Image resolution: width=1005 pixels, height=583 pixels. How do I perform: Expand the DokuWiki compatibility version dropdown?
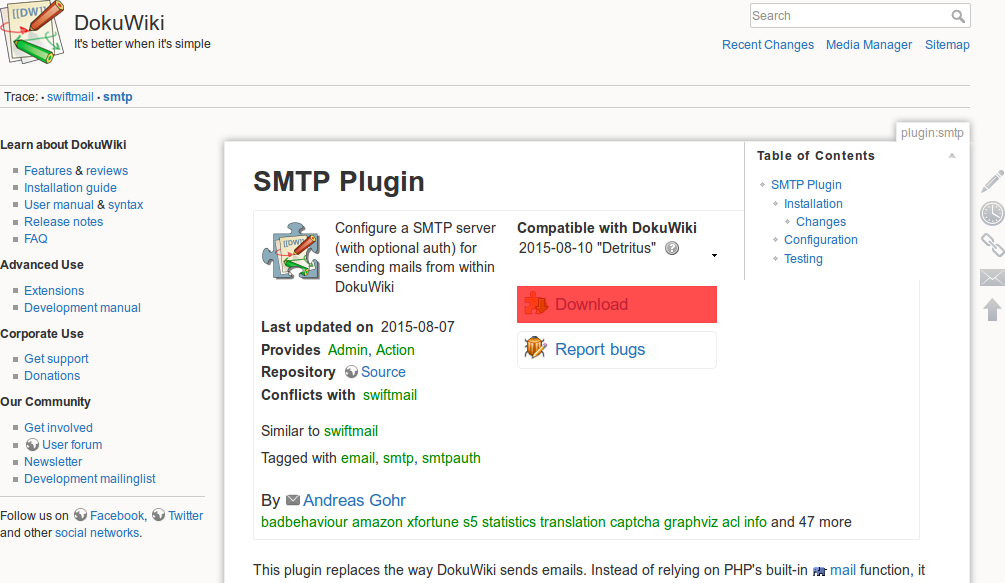click(x=714, y=256)
